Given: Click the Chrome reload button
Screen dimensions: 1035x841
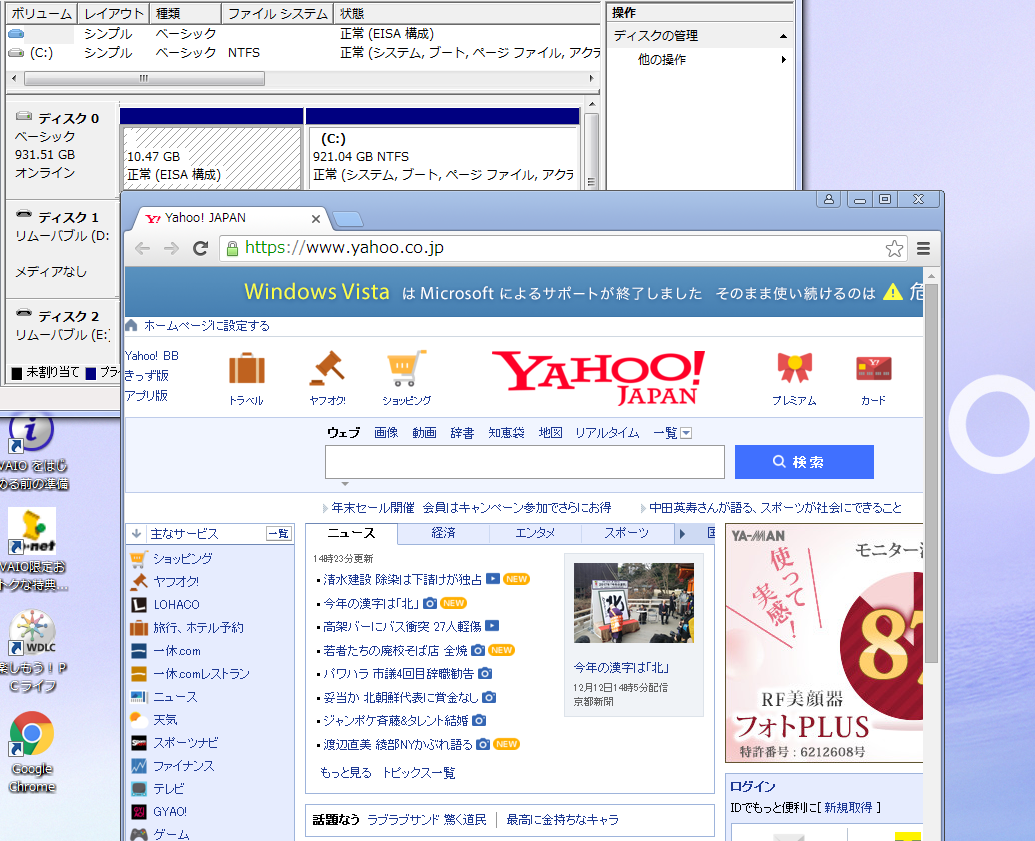Looking at the screenshot, I should [201, 248].
